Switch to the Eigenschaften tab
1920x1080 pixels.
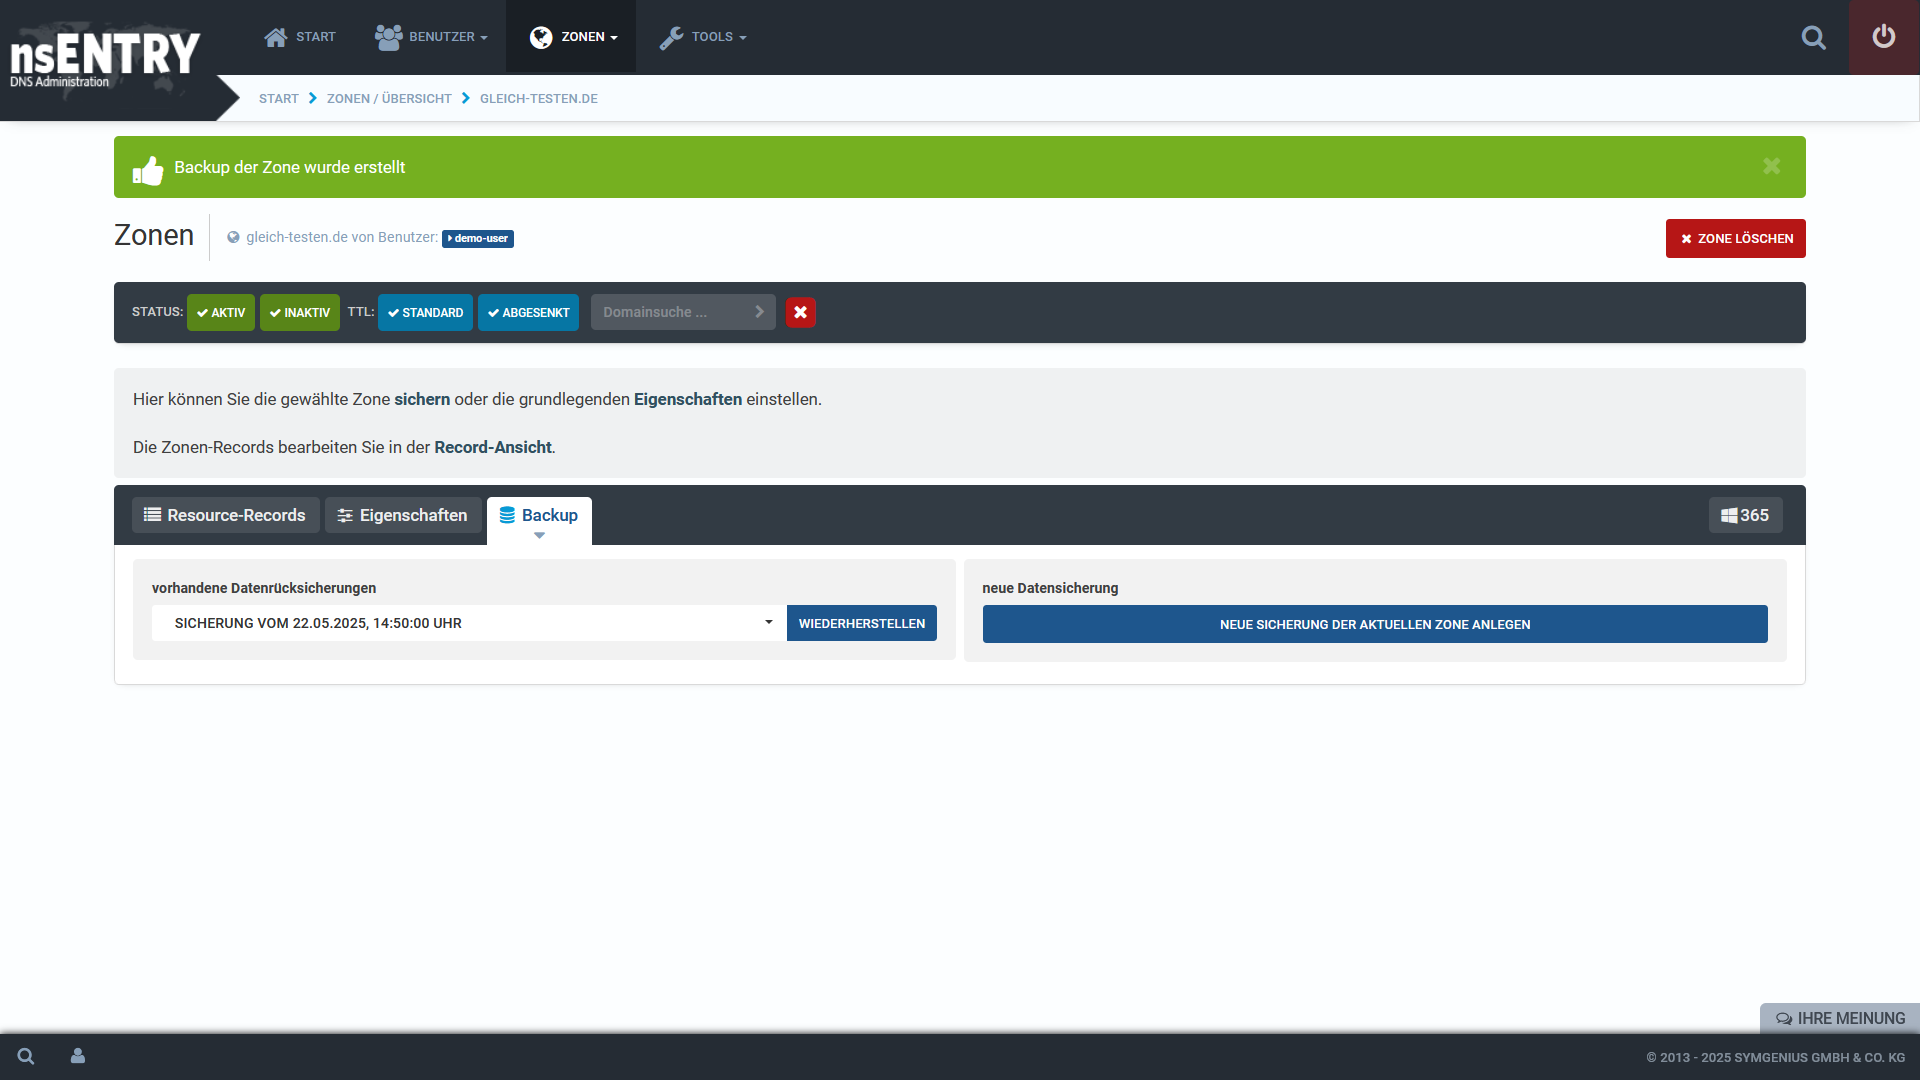(x=403, y=515)
